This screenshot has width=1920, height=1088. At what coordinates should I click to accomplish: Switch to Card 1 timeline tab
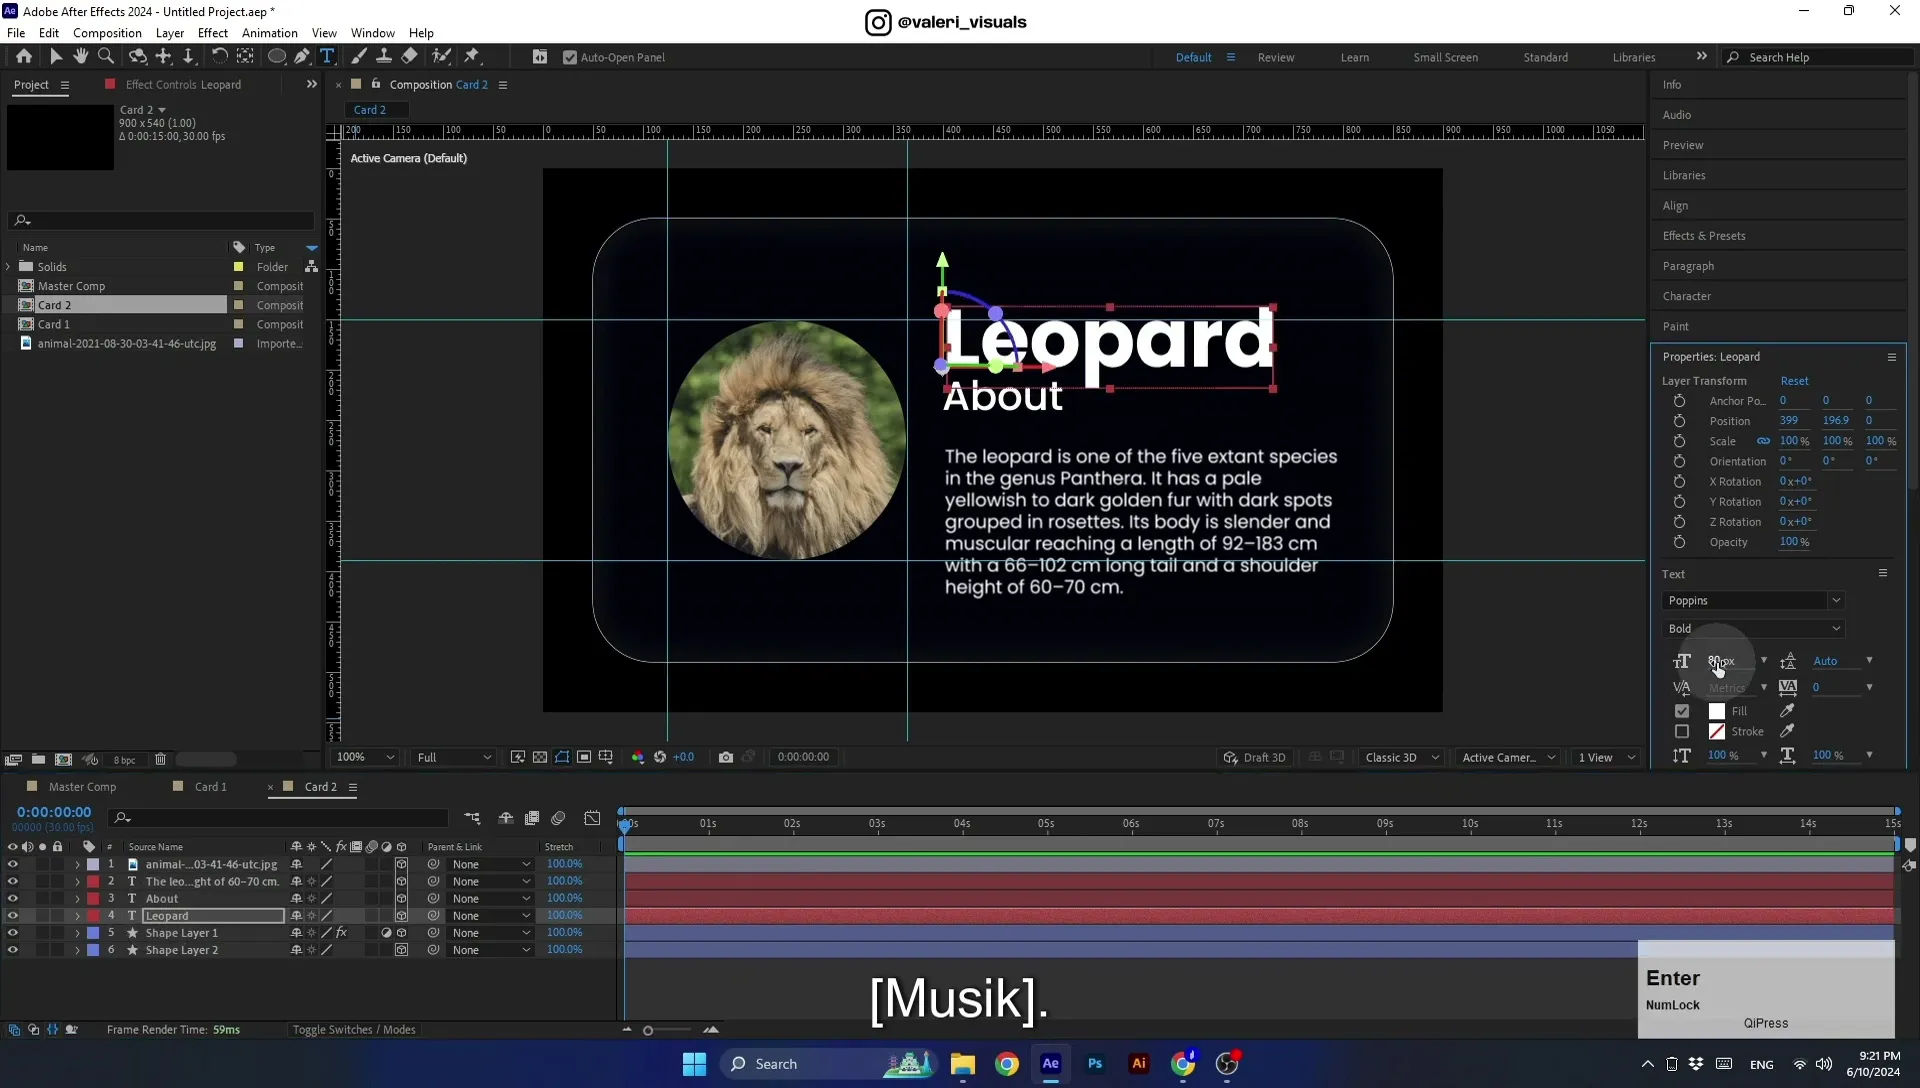pos(210,787)
